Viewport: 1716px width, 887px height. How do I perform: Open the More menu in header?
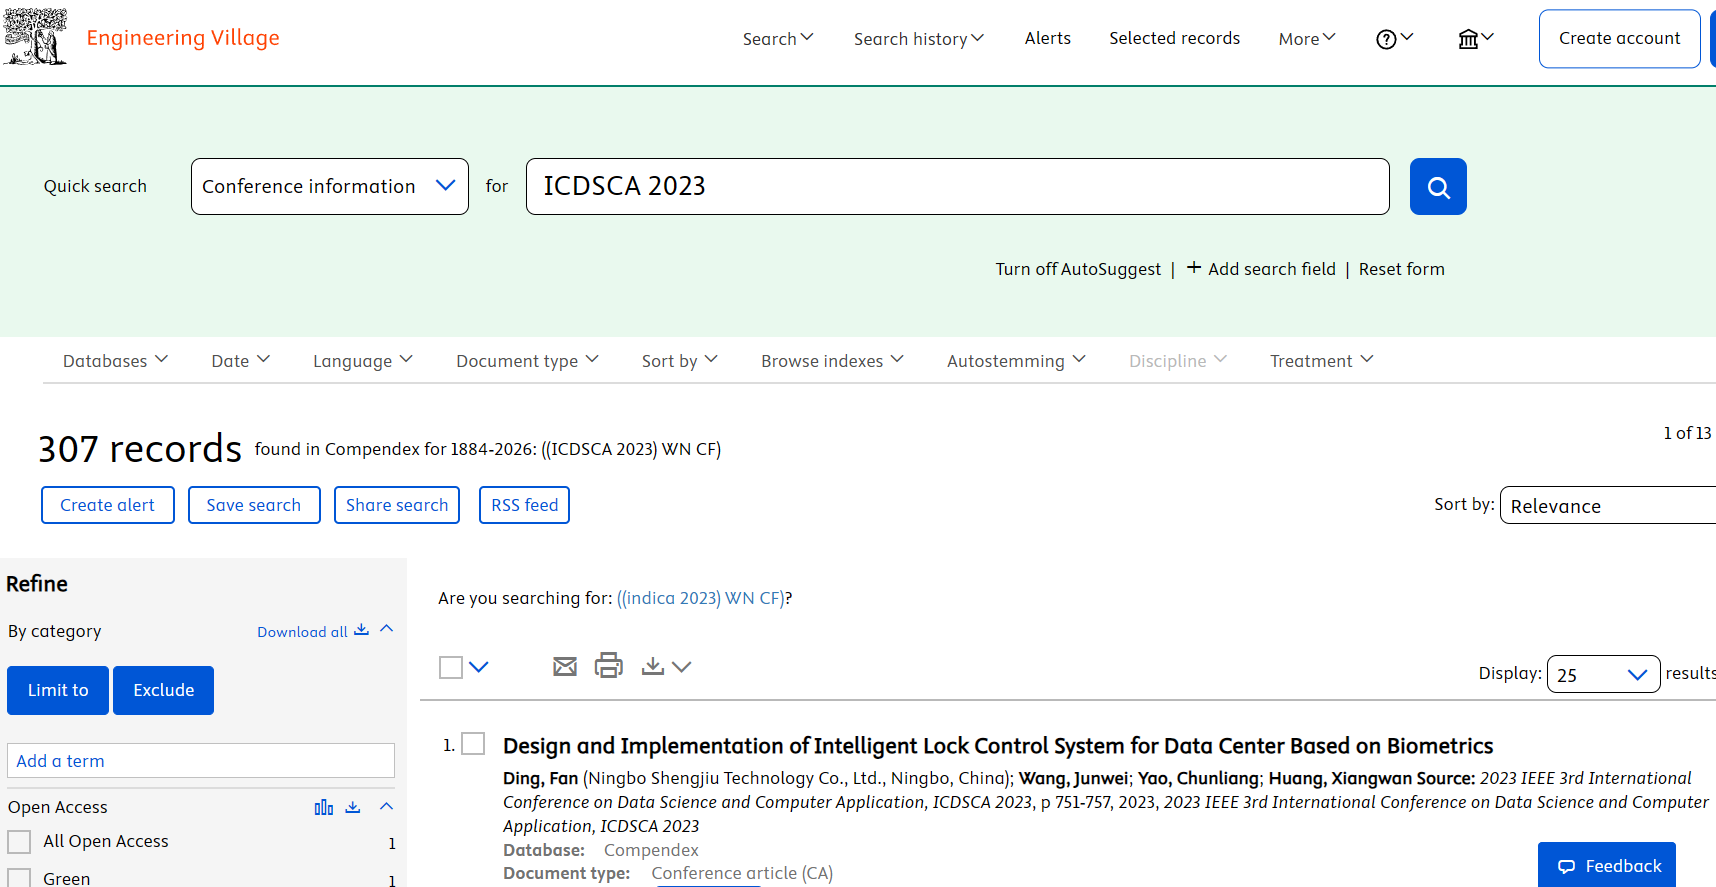pyautogui.click(x=1307, y=39)
